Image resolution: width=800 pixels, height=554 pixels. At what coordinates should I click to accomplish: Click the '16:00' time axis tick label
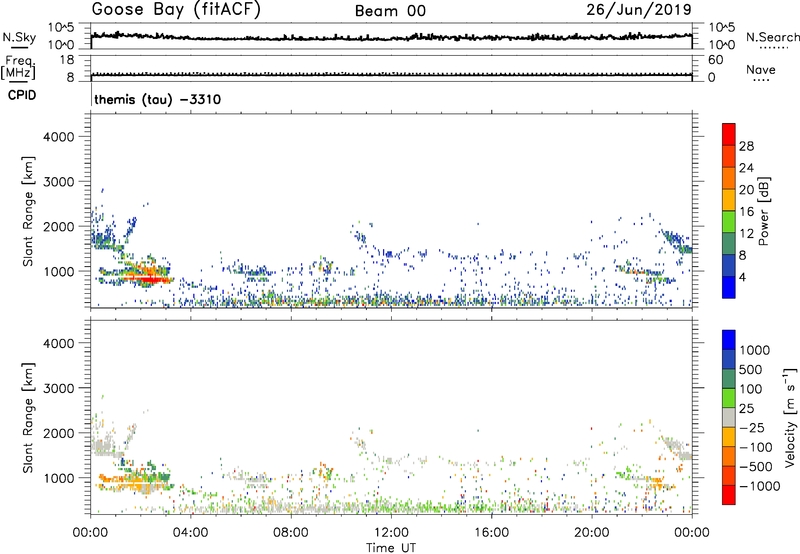pyautogui.click(x=491, y=533)
